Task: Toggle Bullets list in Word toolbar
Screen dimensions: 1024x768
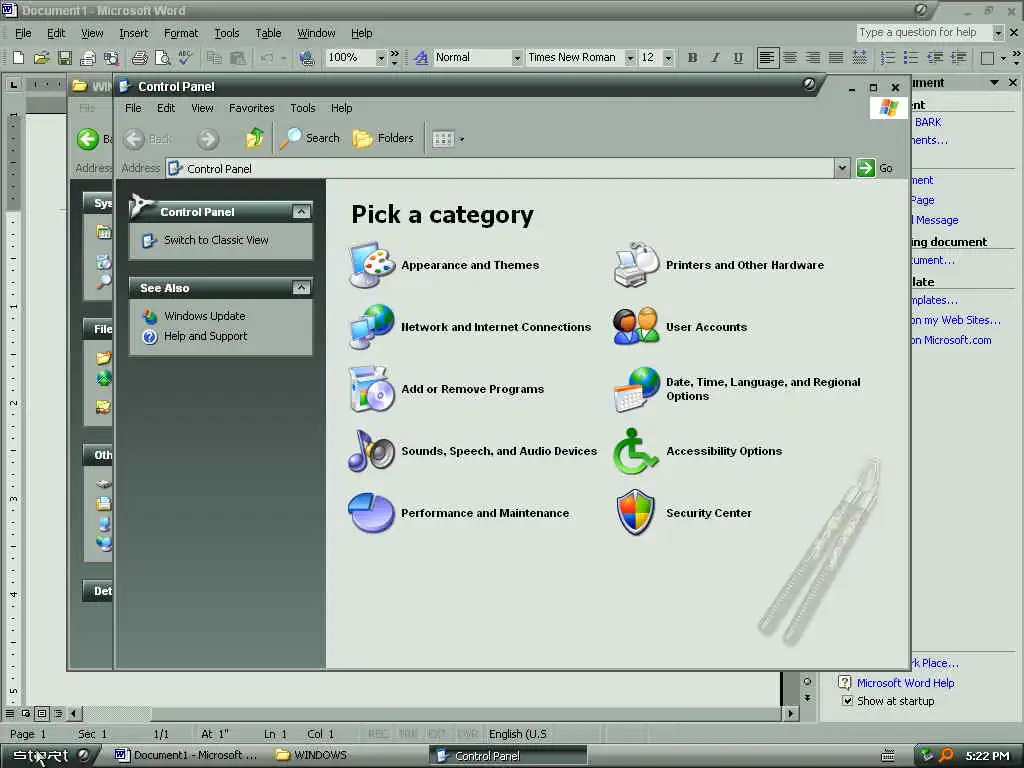Action: point(911,58)
